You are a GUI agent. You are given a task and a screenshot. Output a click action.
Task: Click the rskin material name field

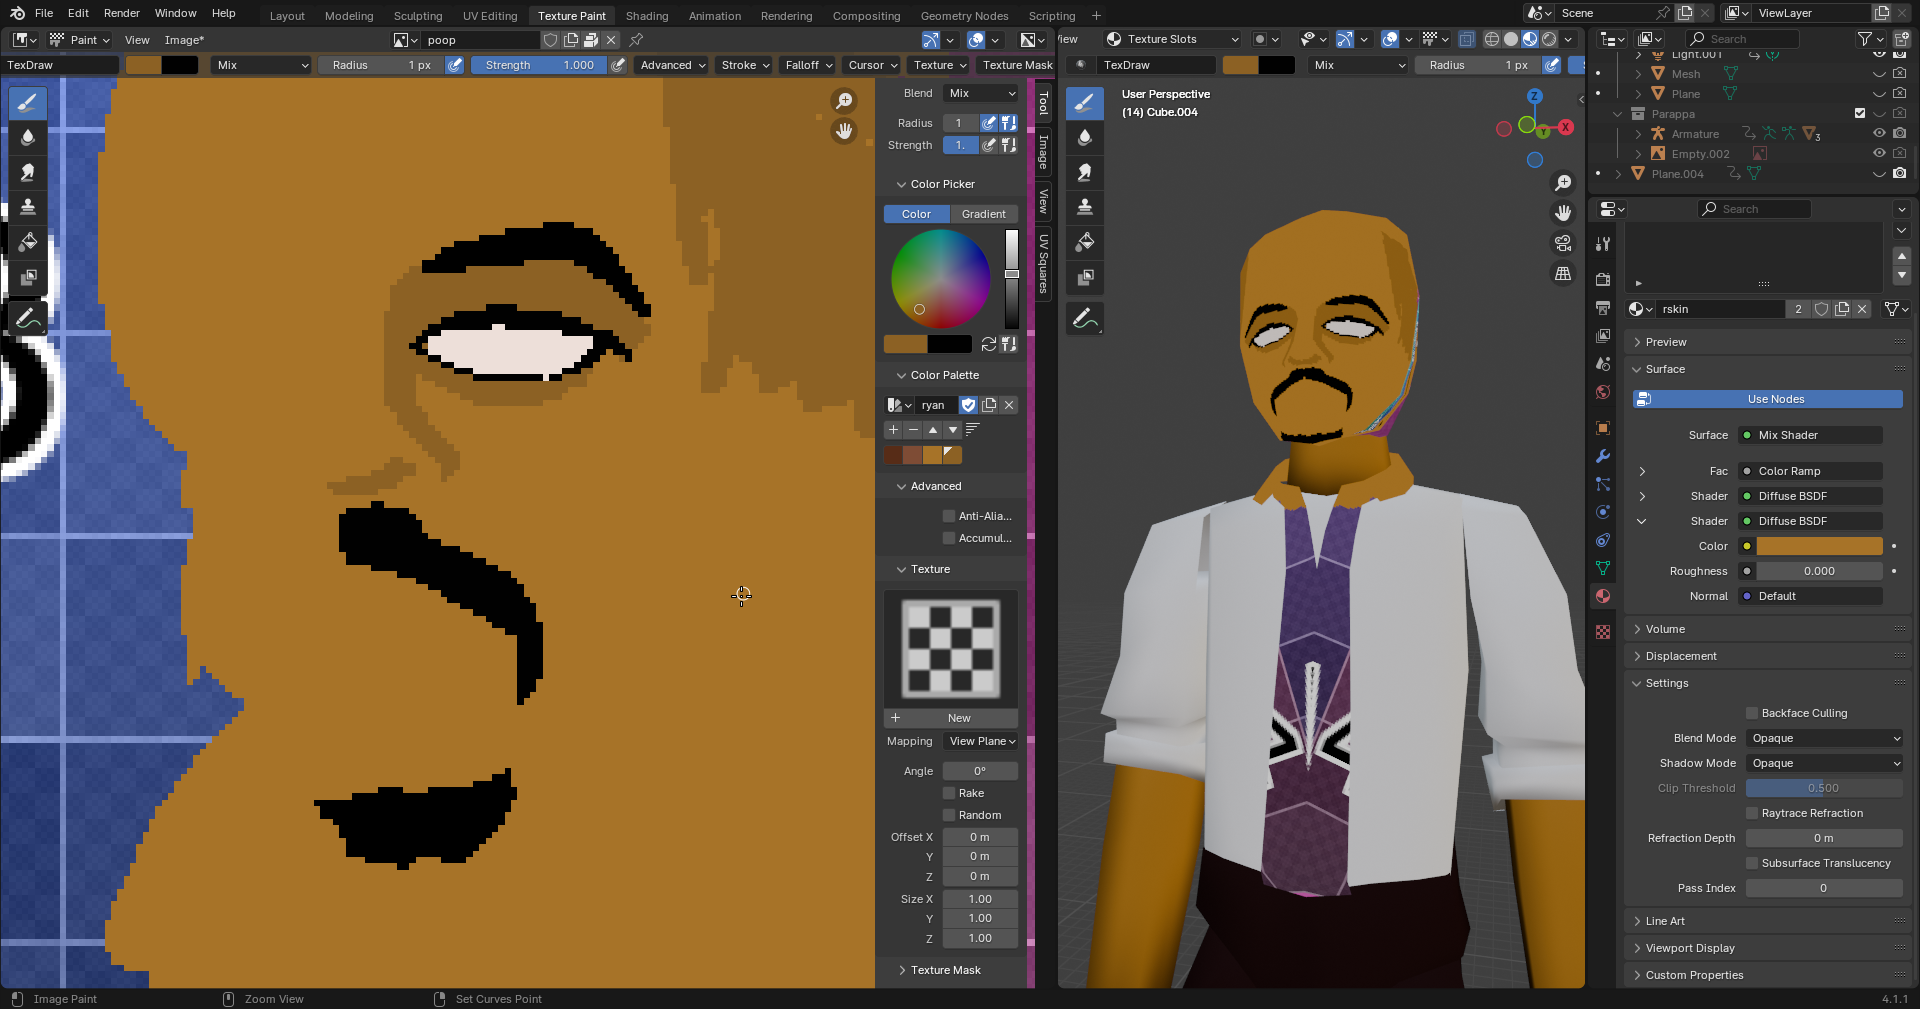coord(1720,309)
